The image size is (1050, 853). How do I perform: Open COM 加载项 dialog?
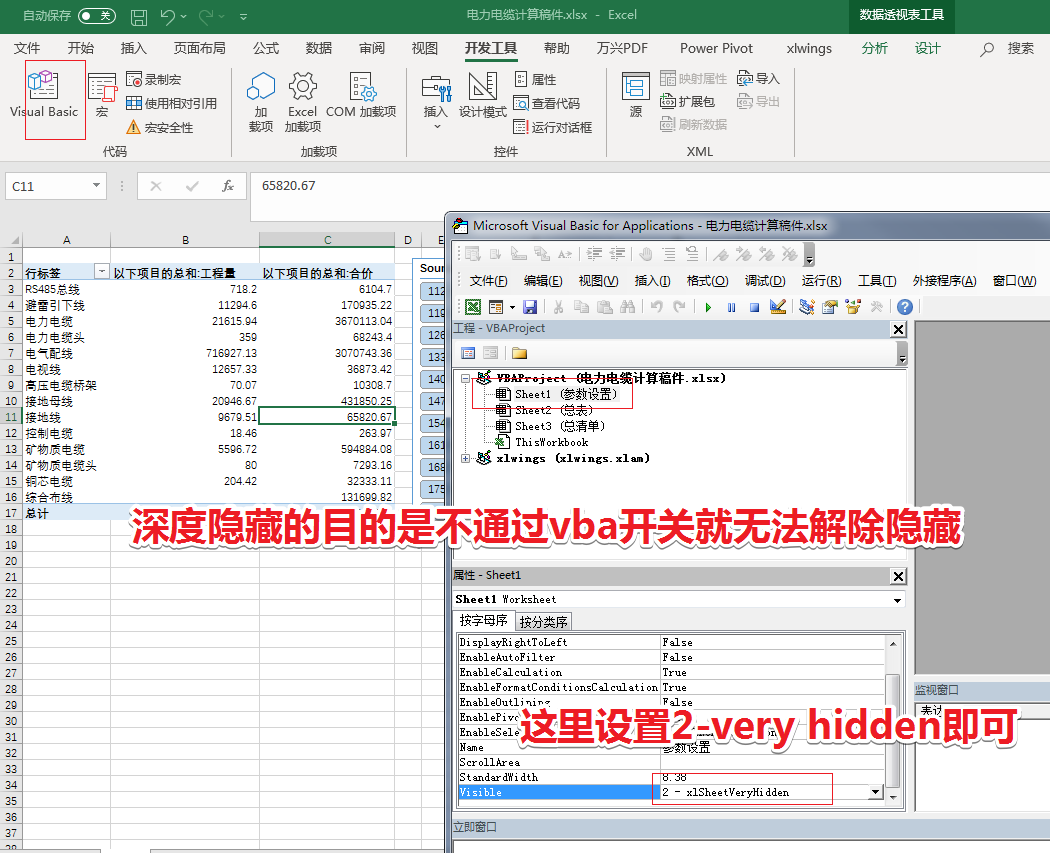361,96
